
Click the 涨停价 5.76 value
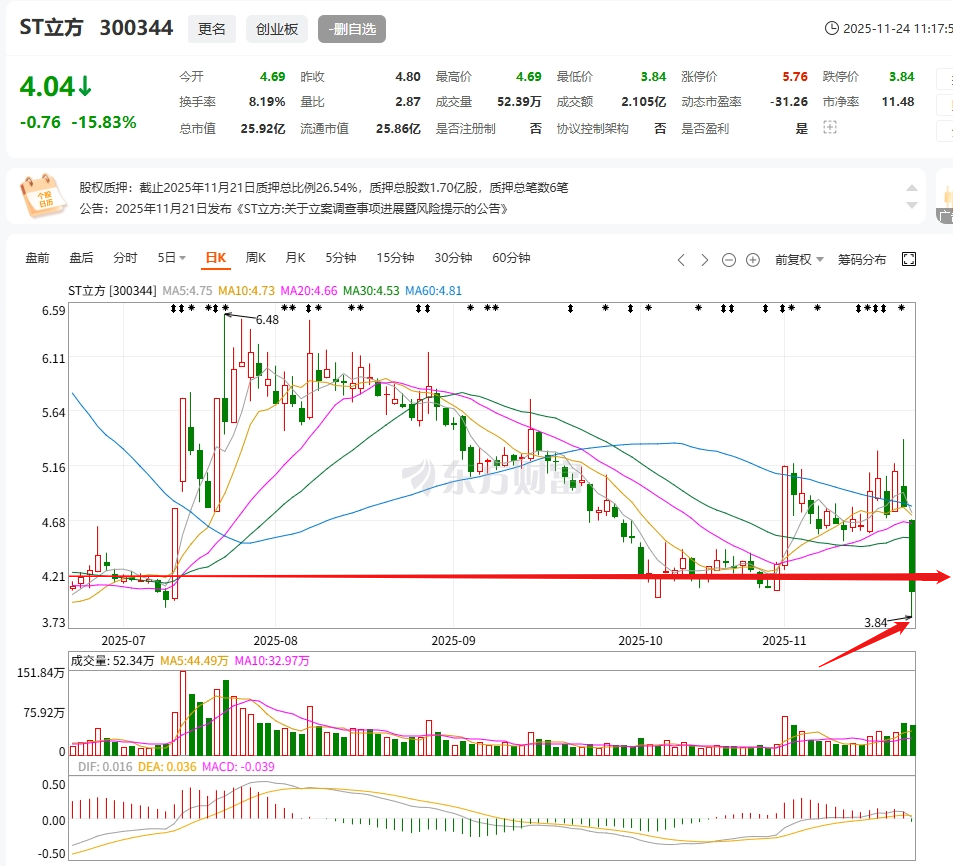pyautogui.click(x=795, y=77)
